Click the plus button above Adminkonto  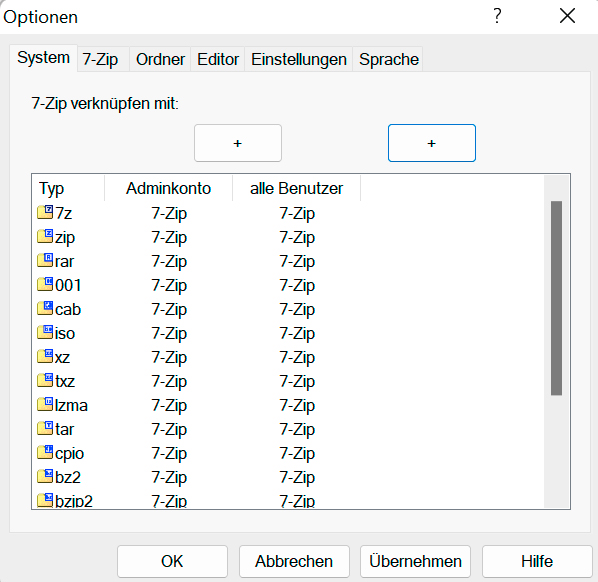click(x=238, y=143)
